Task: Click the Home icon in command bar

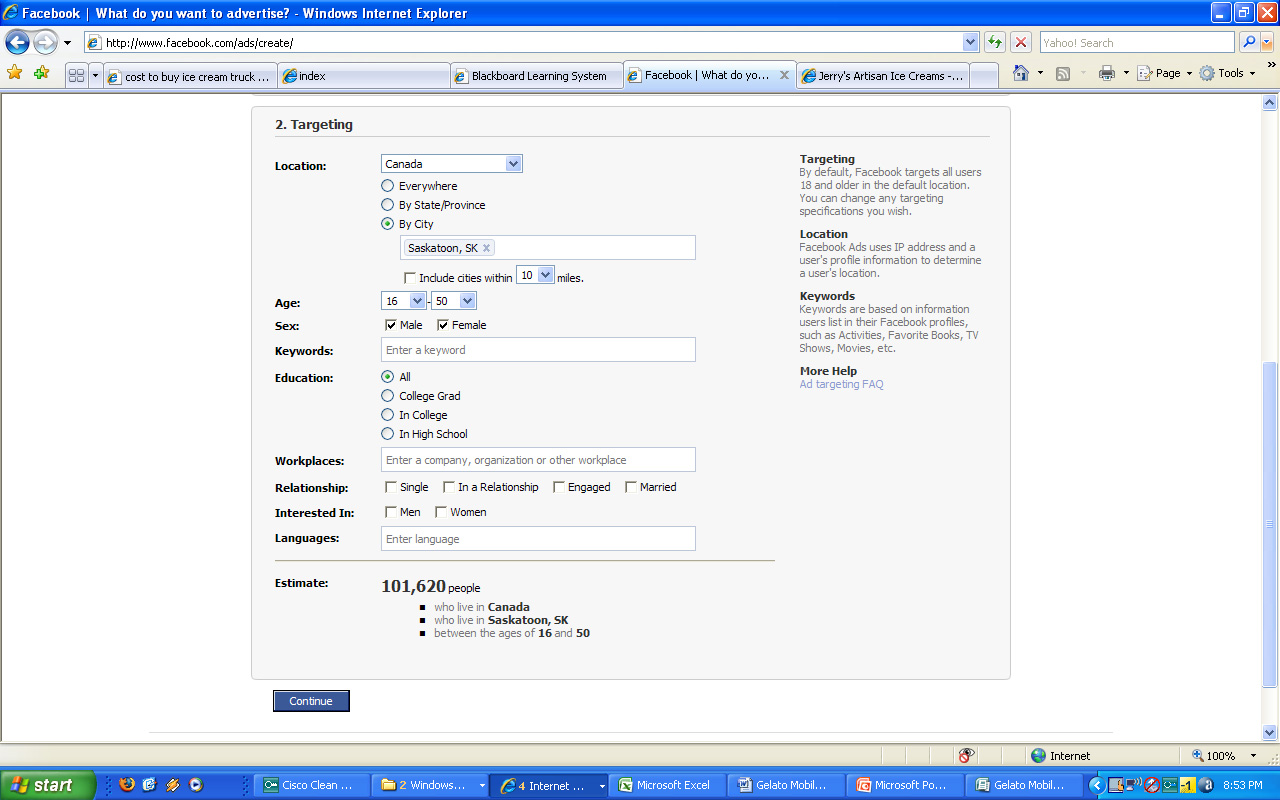Action: (1021, 73)
